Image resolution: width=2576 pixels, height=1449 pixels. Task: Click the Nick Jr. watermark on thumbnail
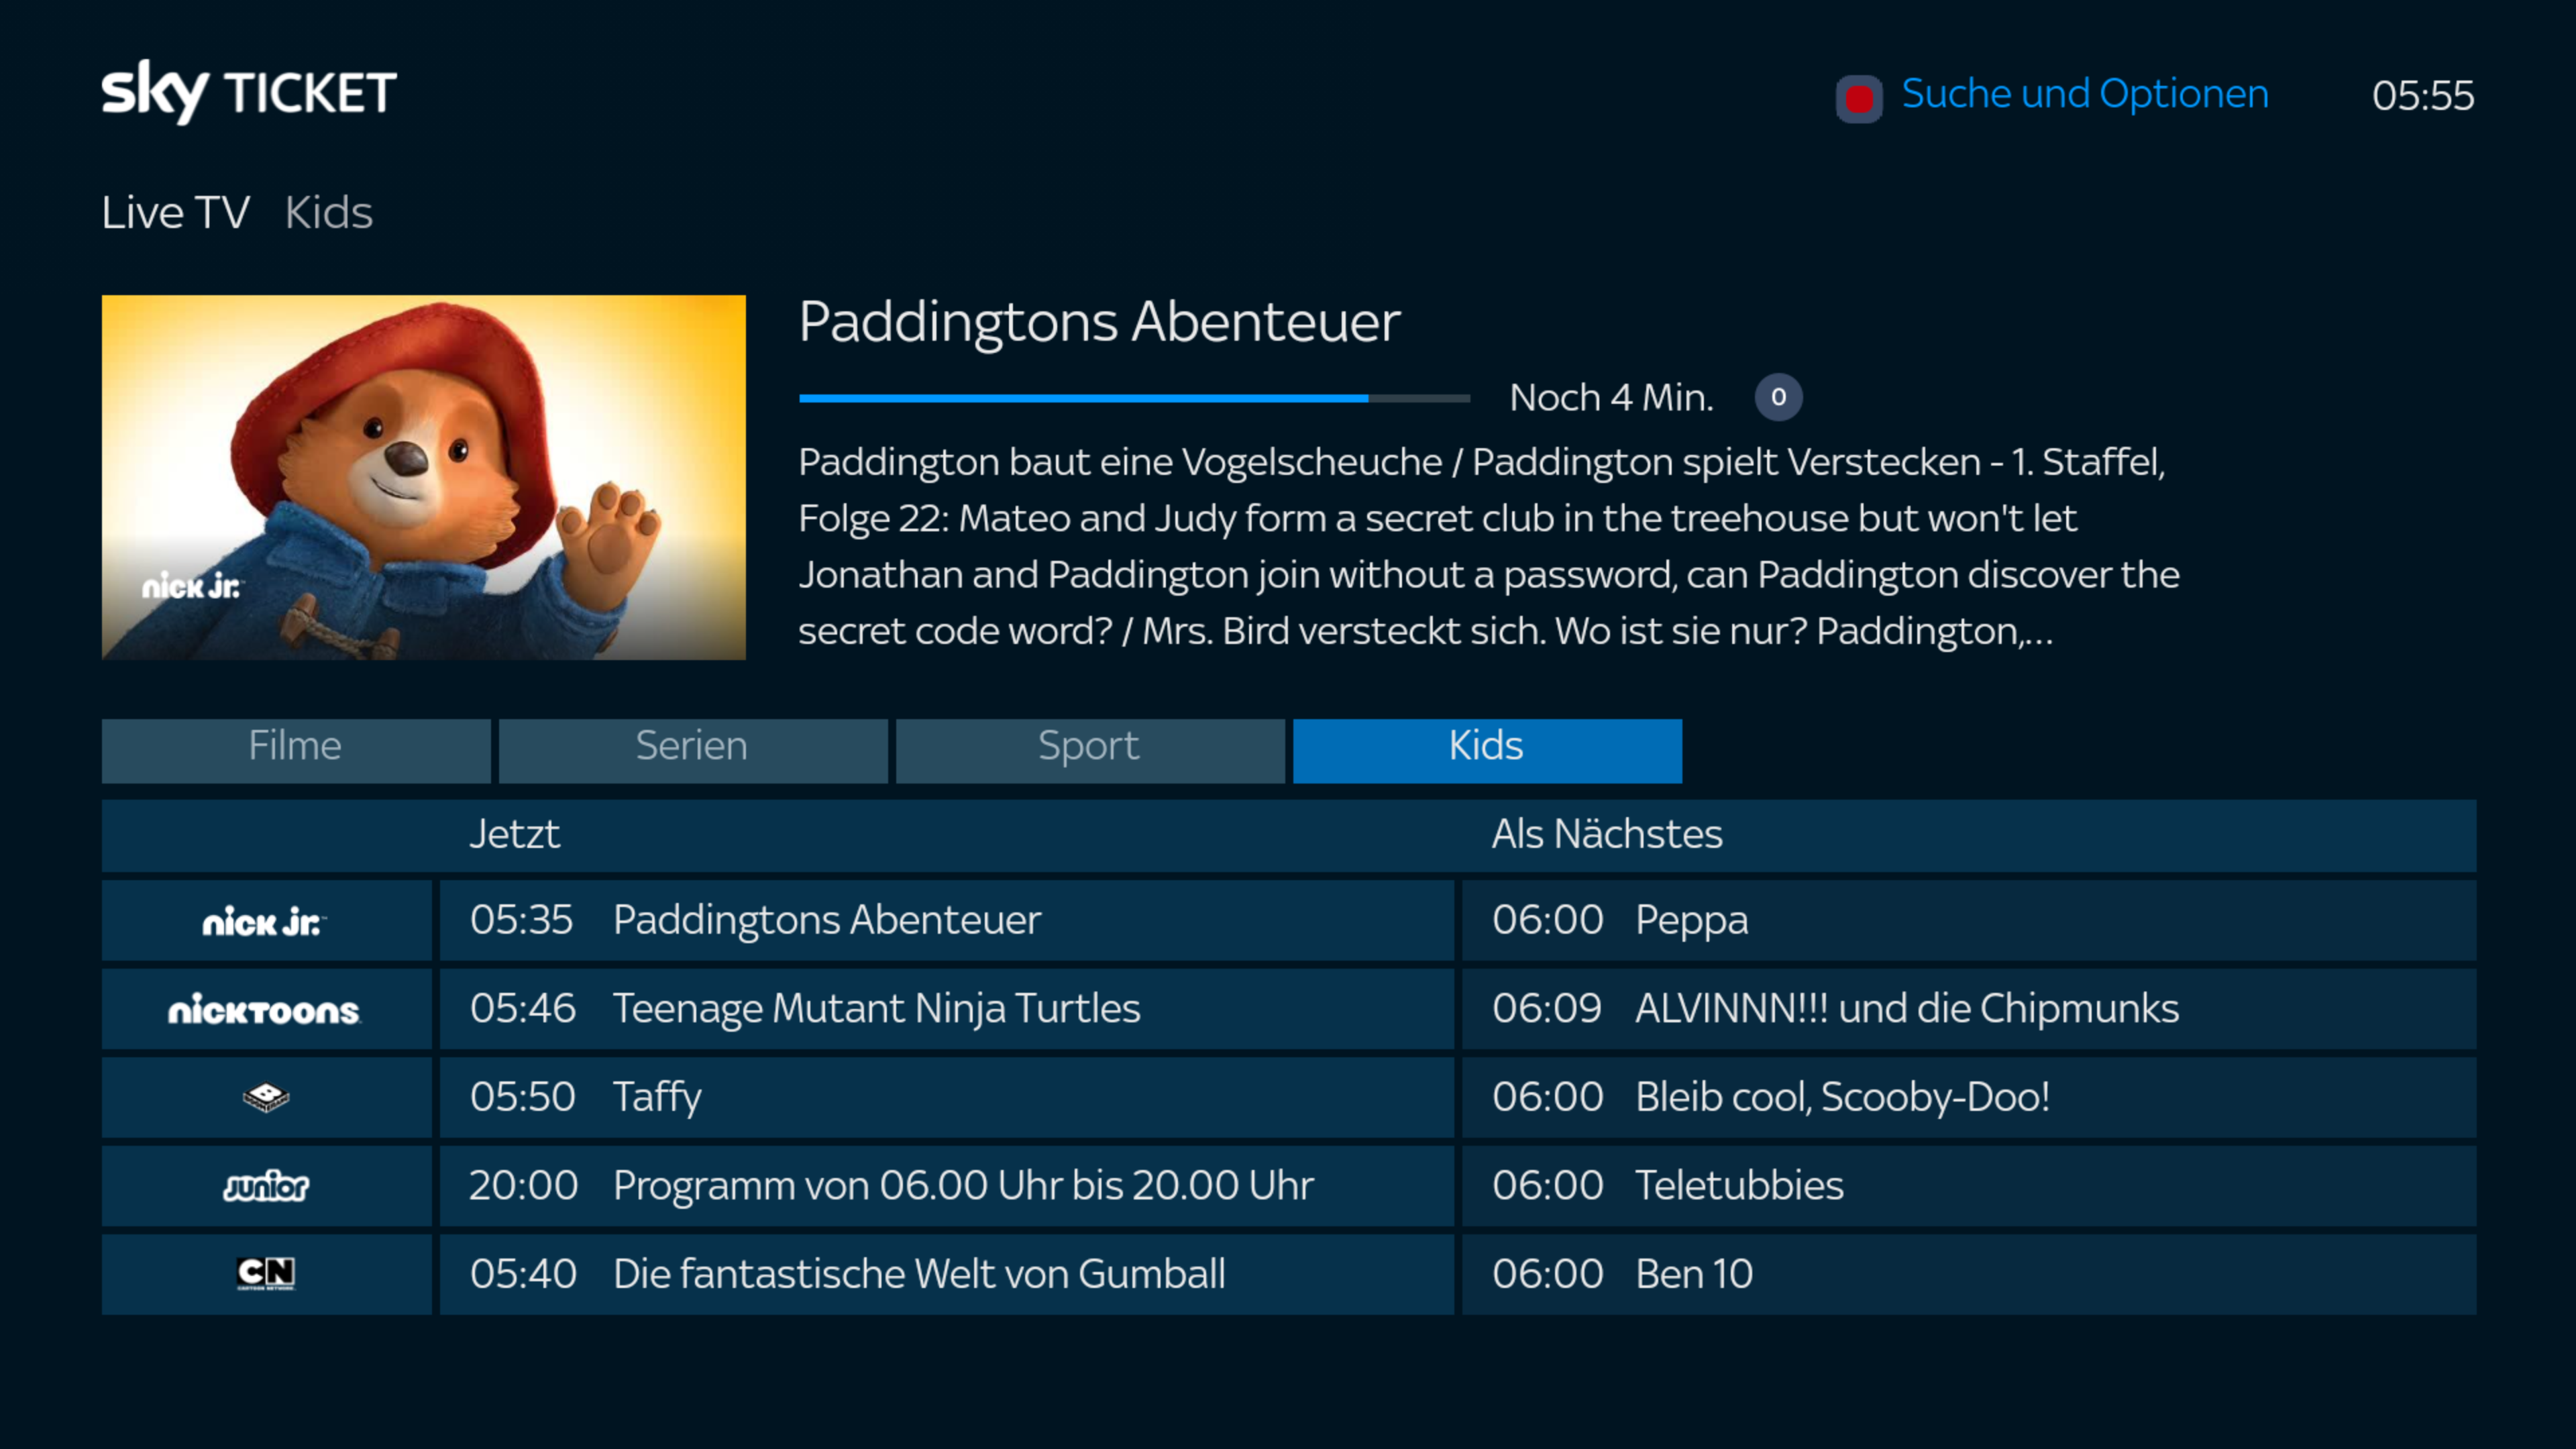[x=192, y=586]
